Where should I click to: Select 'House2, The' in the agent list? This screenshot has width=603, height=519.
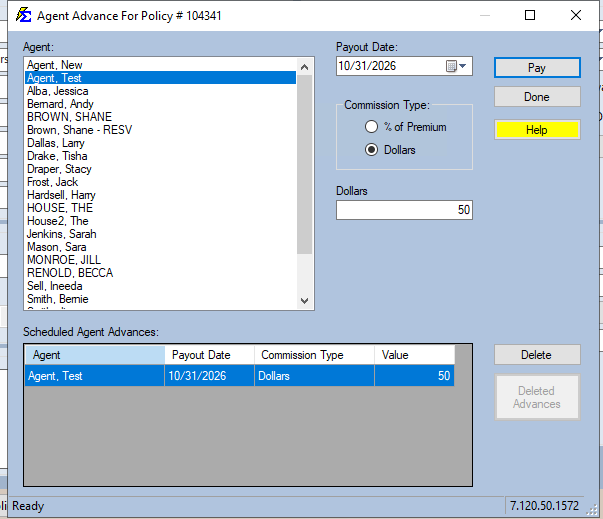[x=160, y=221]
